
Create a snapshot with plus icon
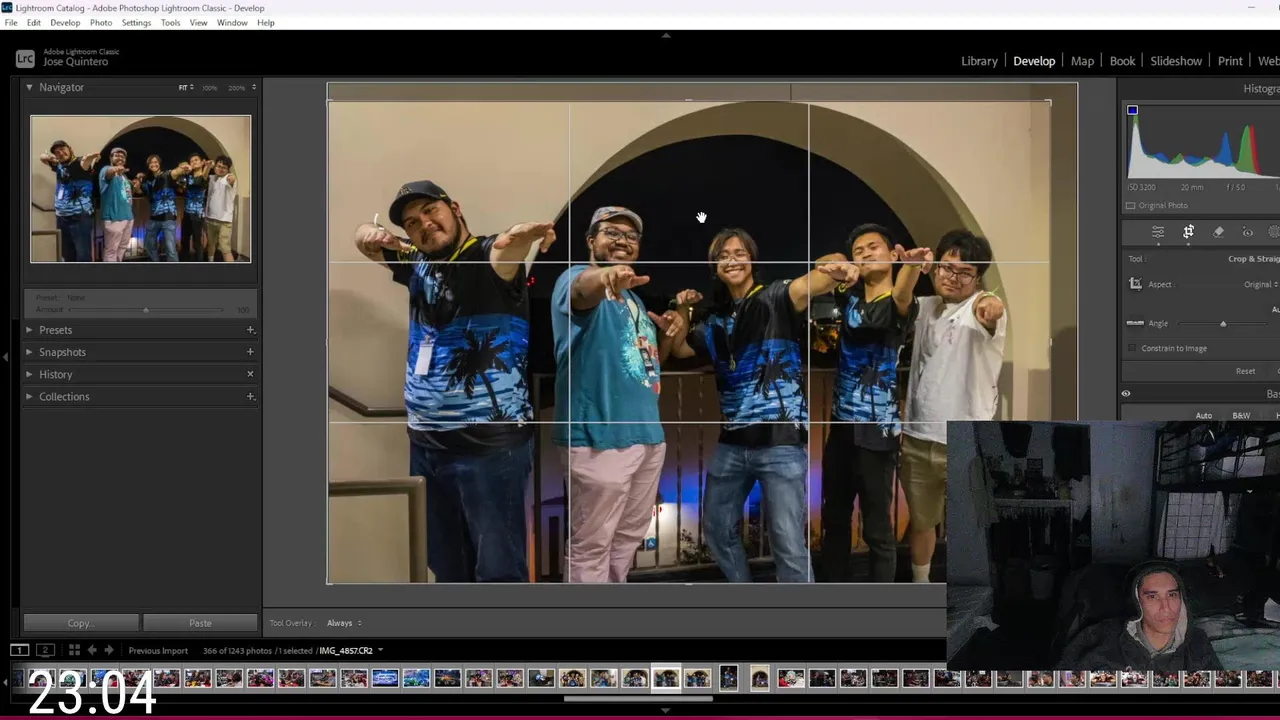250,352
